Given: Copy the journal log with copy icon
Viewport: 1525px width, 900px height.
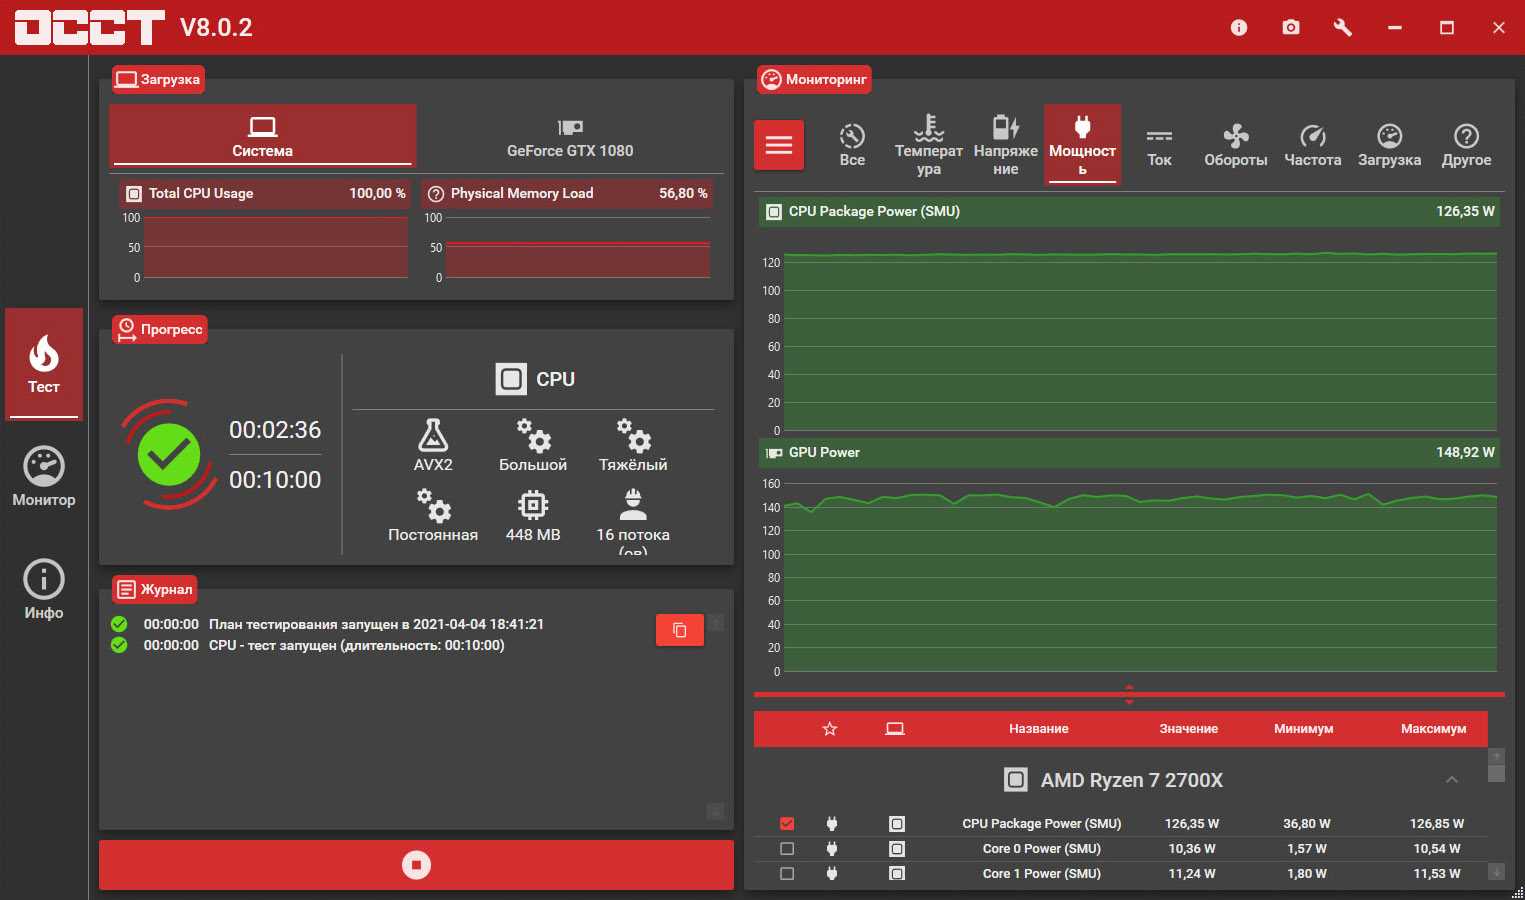Looking at the screenshot, I should coord(680,630).
